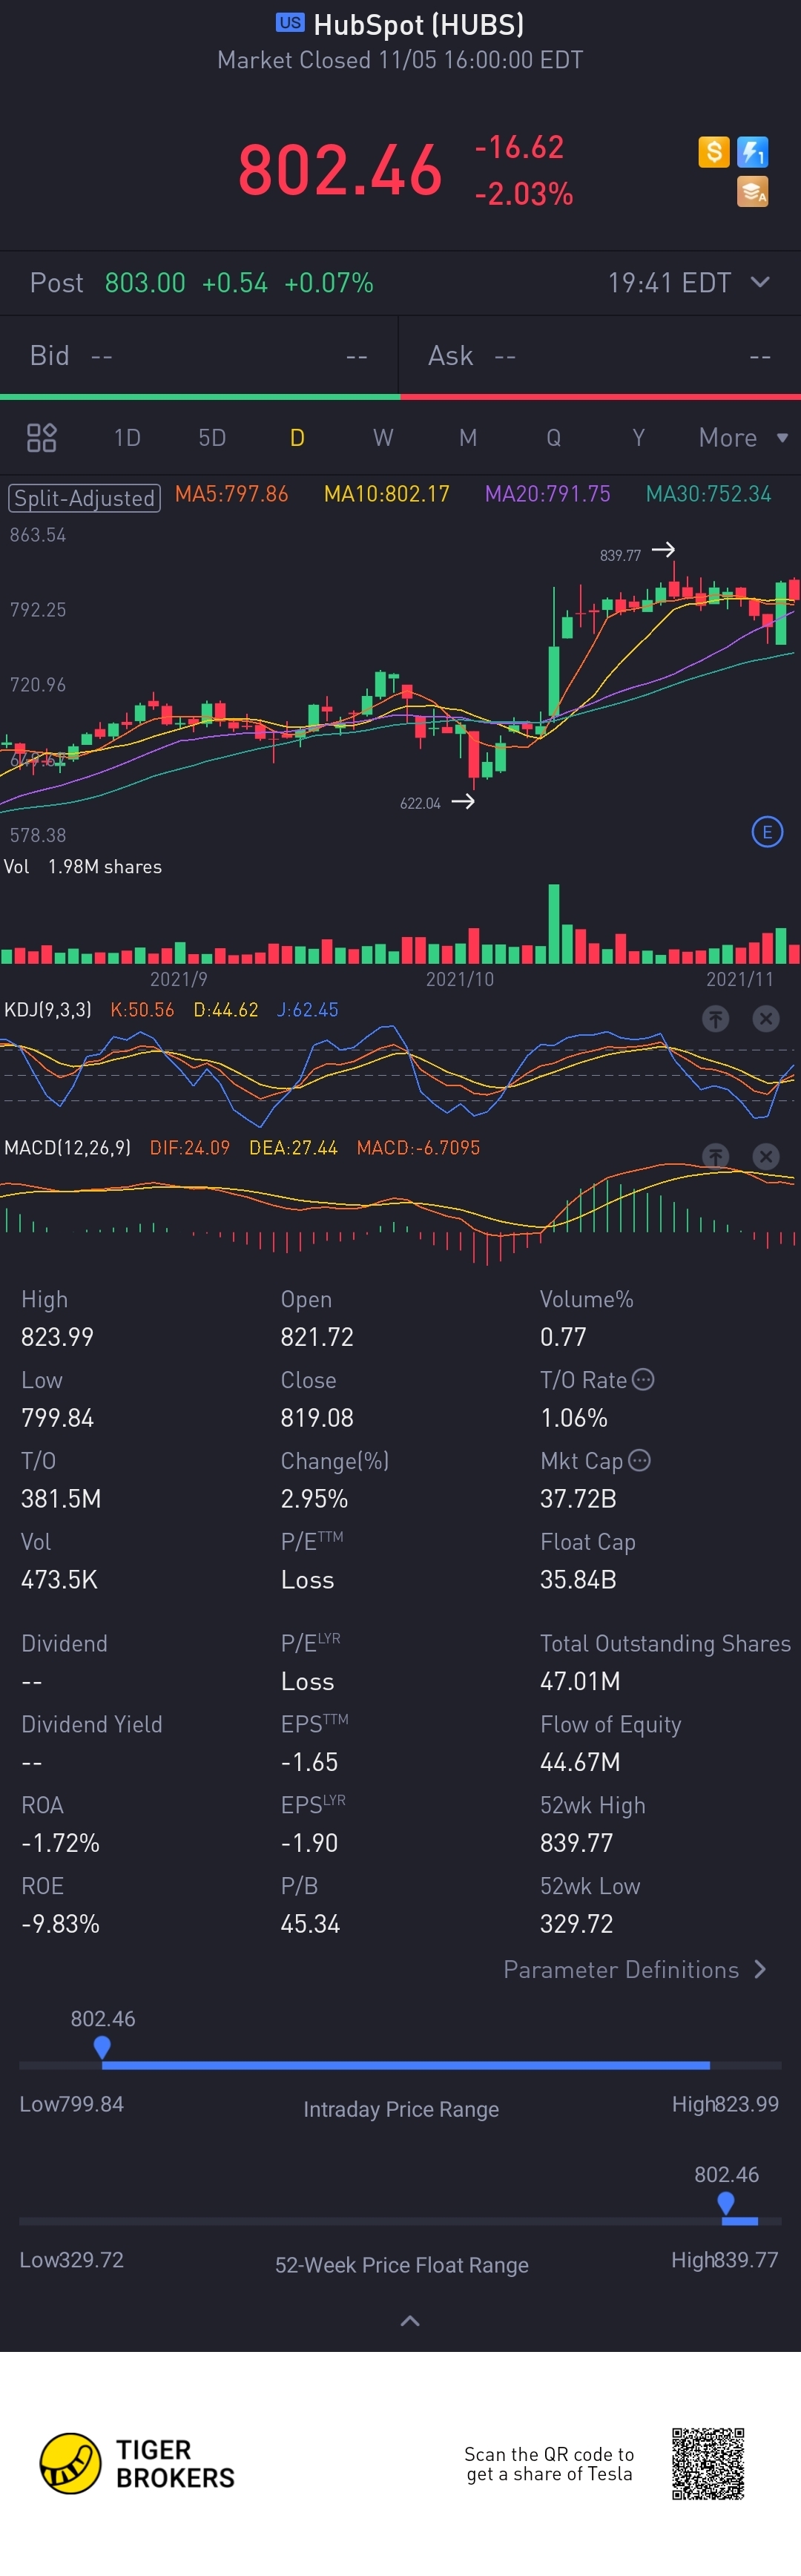This screenshot has height=2576, width=801.
Task: Tap the High 823.99 value
Action: (x=57, y=1337)
